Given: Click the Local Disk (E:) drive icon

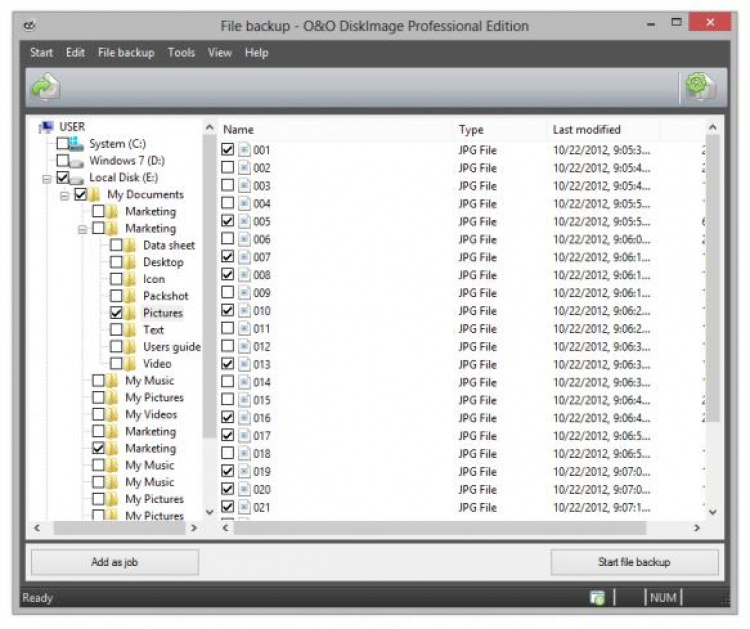Looking at the screenshot, I should (x=76, y=178).
